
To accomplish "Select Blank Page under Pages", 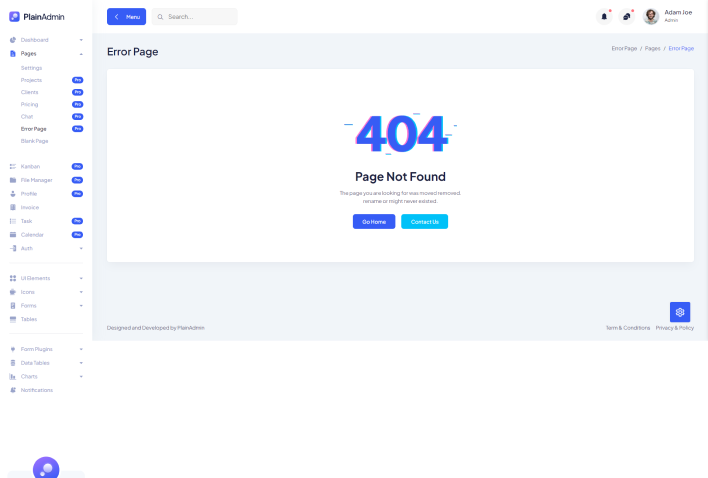I will tap(34, 141).
